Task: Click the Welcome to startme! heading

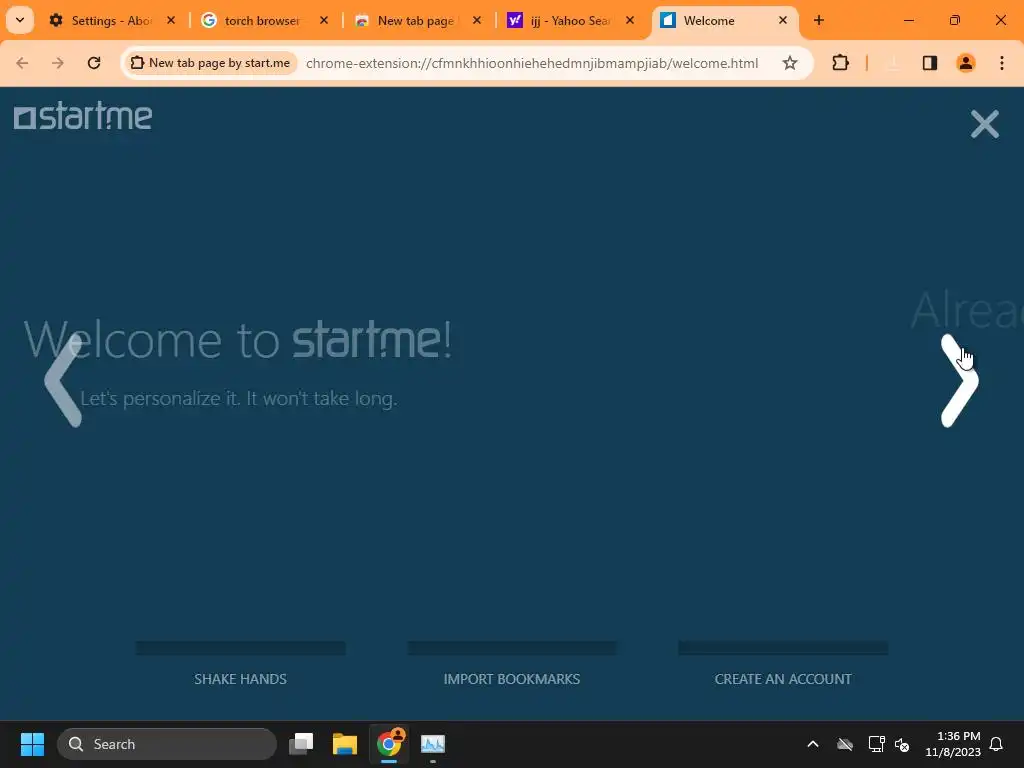Action: [x=238, y=340]
